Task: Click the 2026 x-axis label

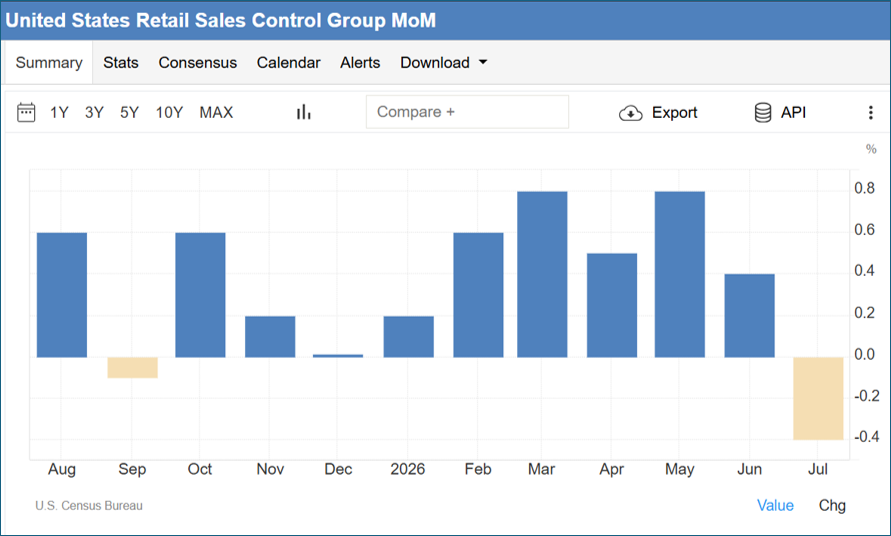Action: 408,469
